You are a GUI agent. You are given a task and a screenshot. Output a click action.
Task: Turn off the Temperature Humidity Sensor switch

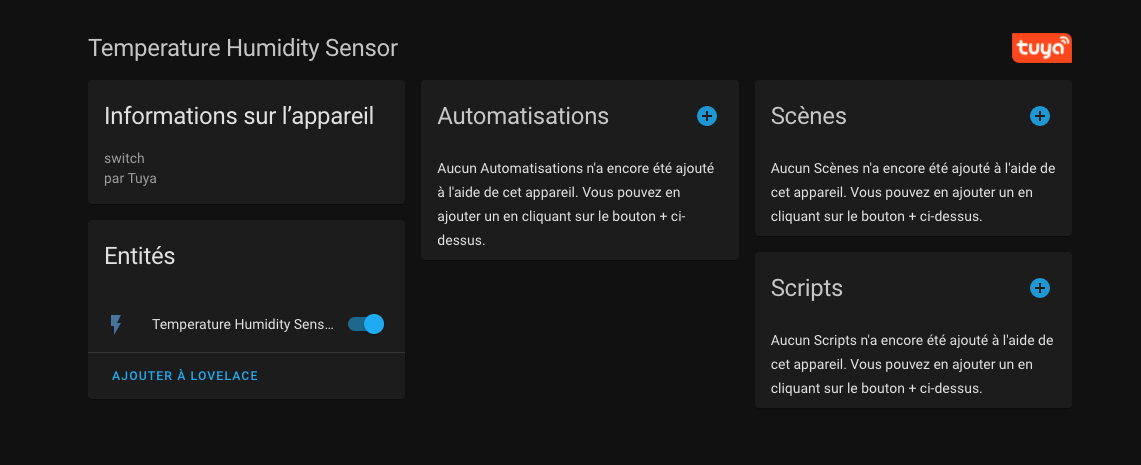(x=366, y=324)
